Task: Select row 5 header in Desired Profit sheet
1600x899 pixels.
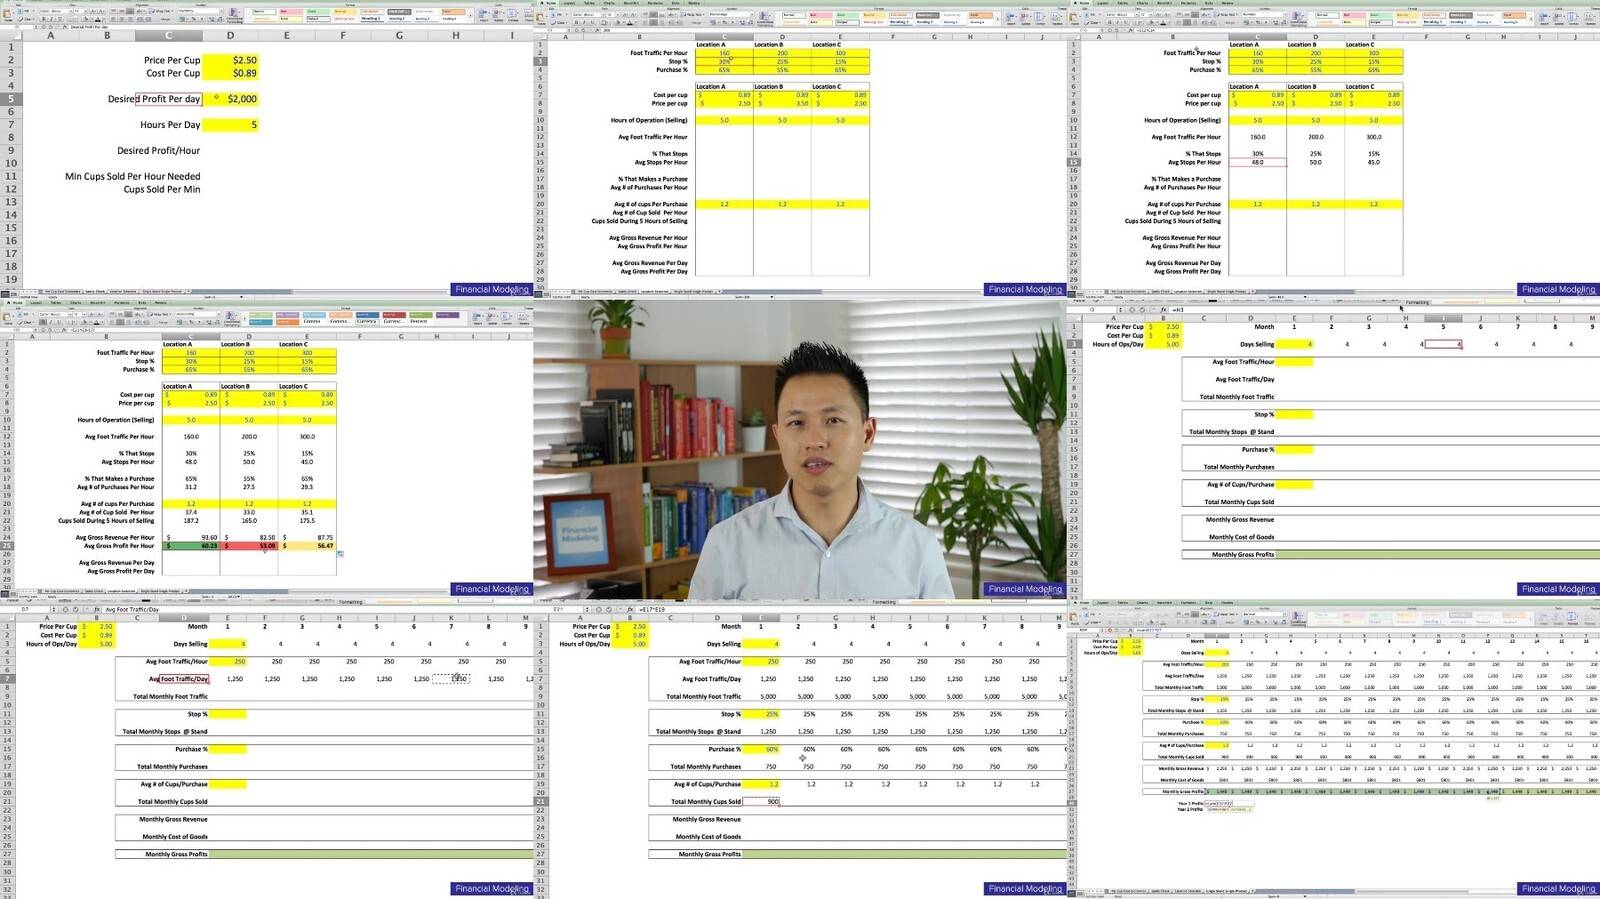Action: pos(11,99)
